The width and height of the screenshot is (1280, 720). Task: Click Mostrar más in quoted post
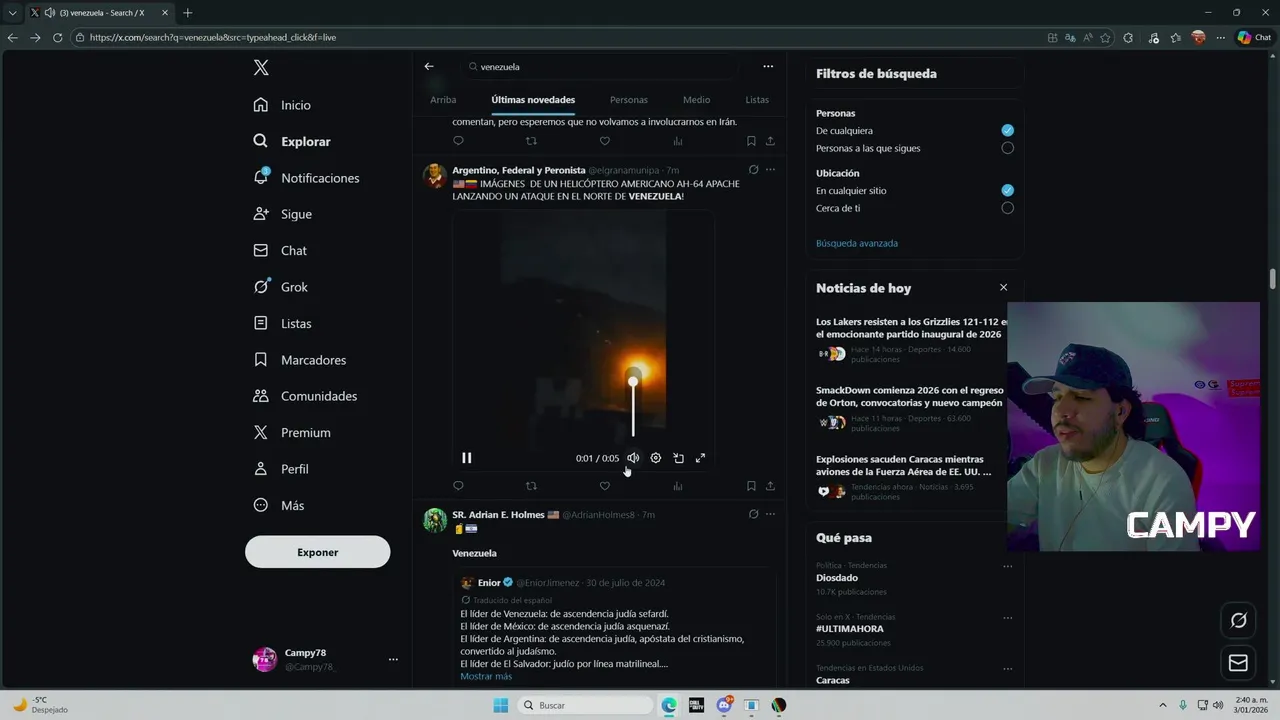(486, 676)
